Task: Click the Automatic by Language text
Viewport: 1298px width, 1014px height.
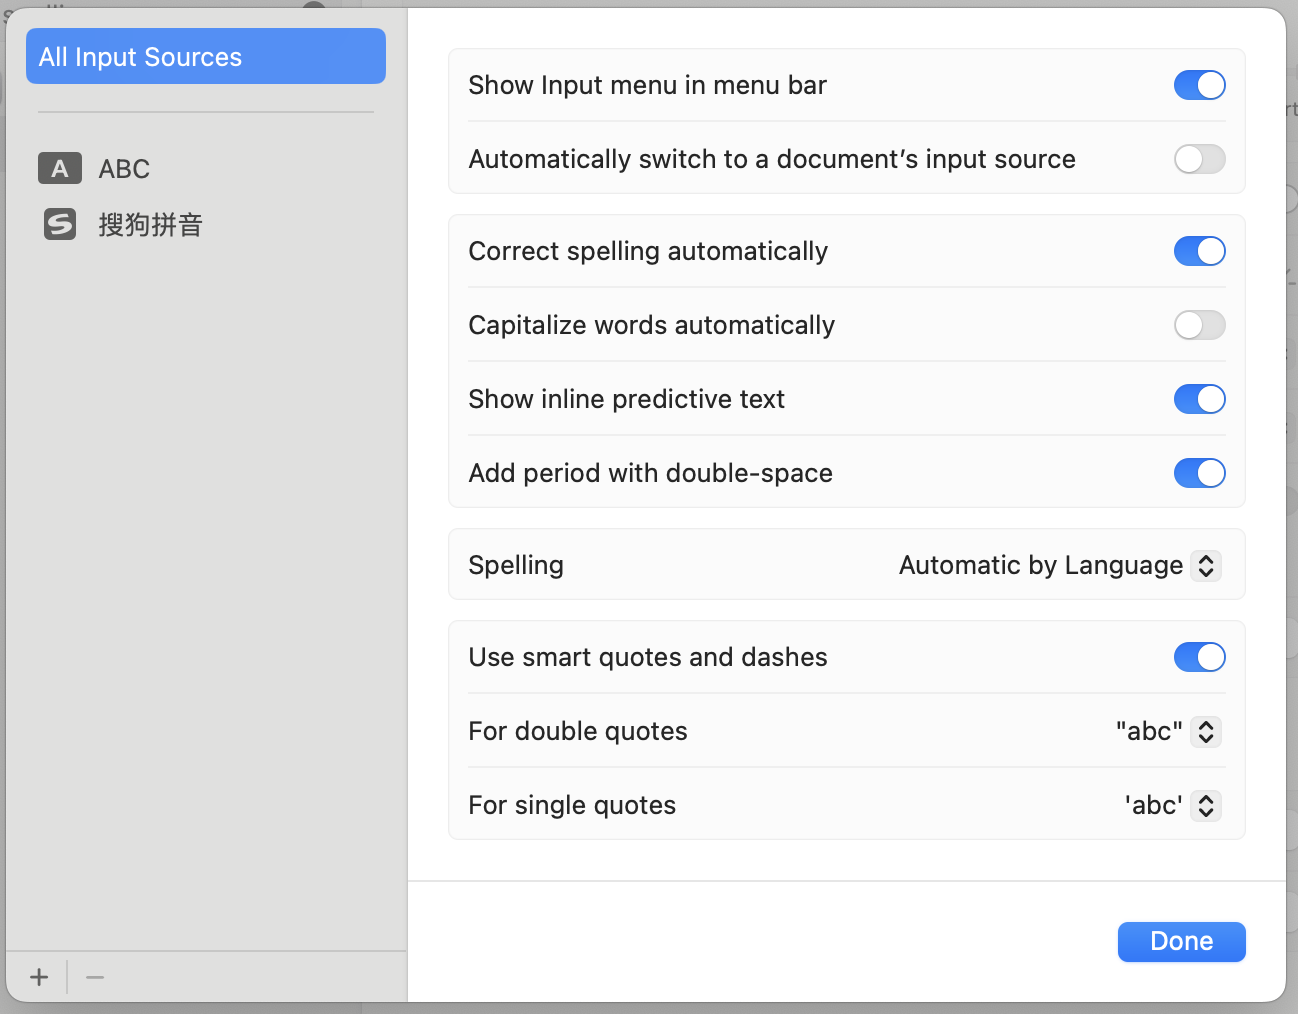Action: (x=1040, y=566)
